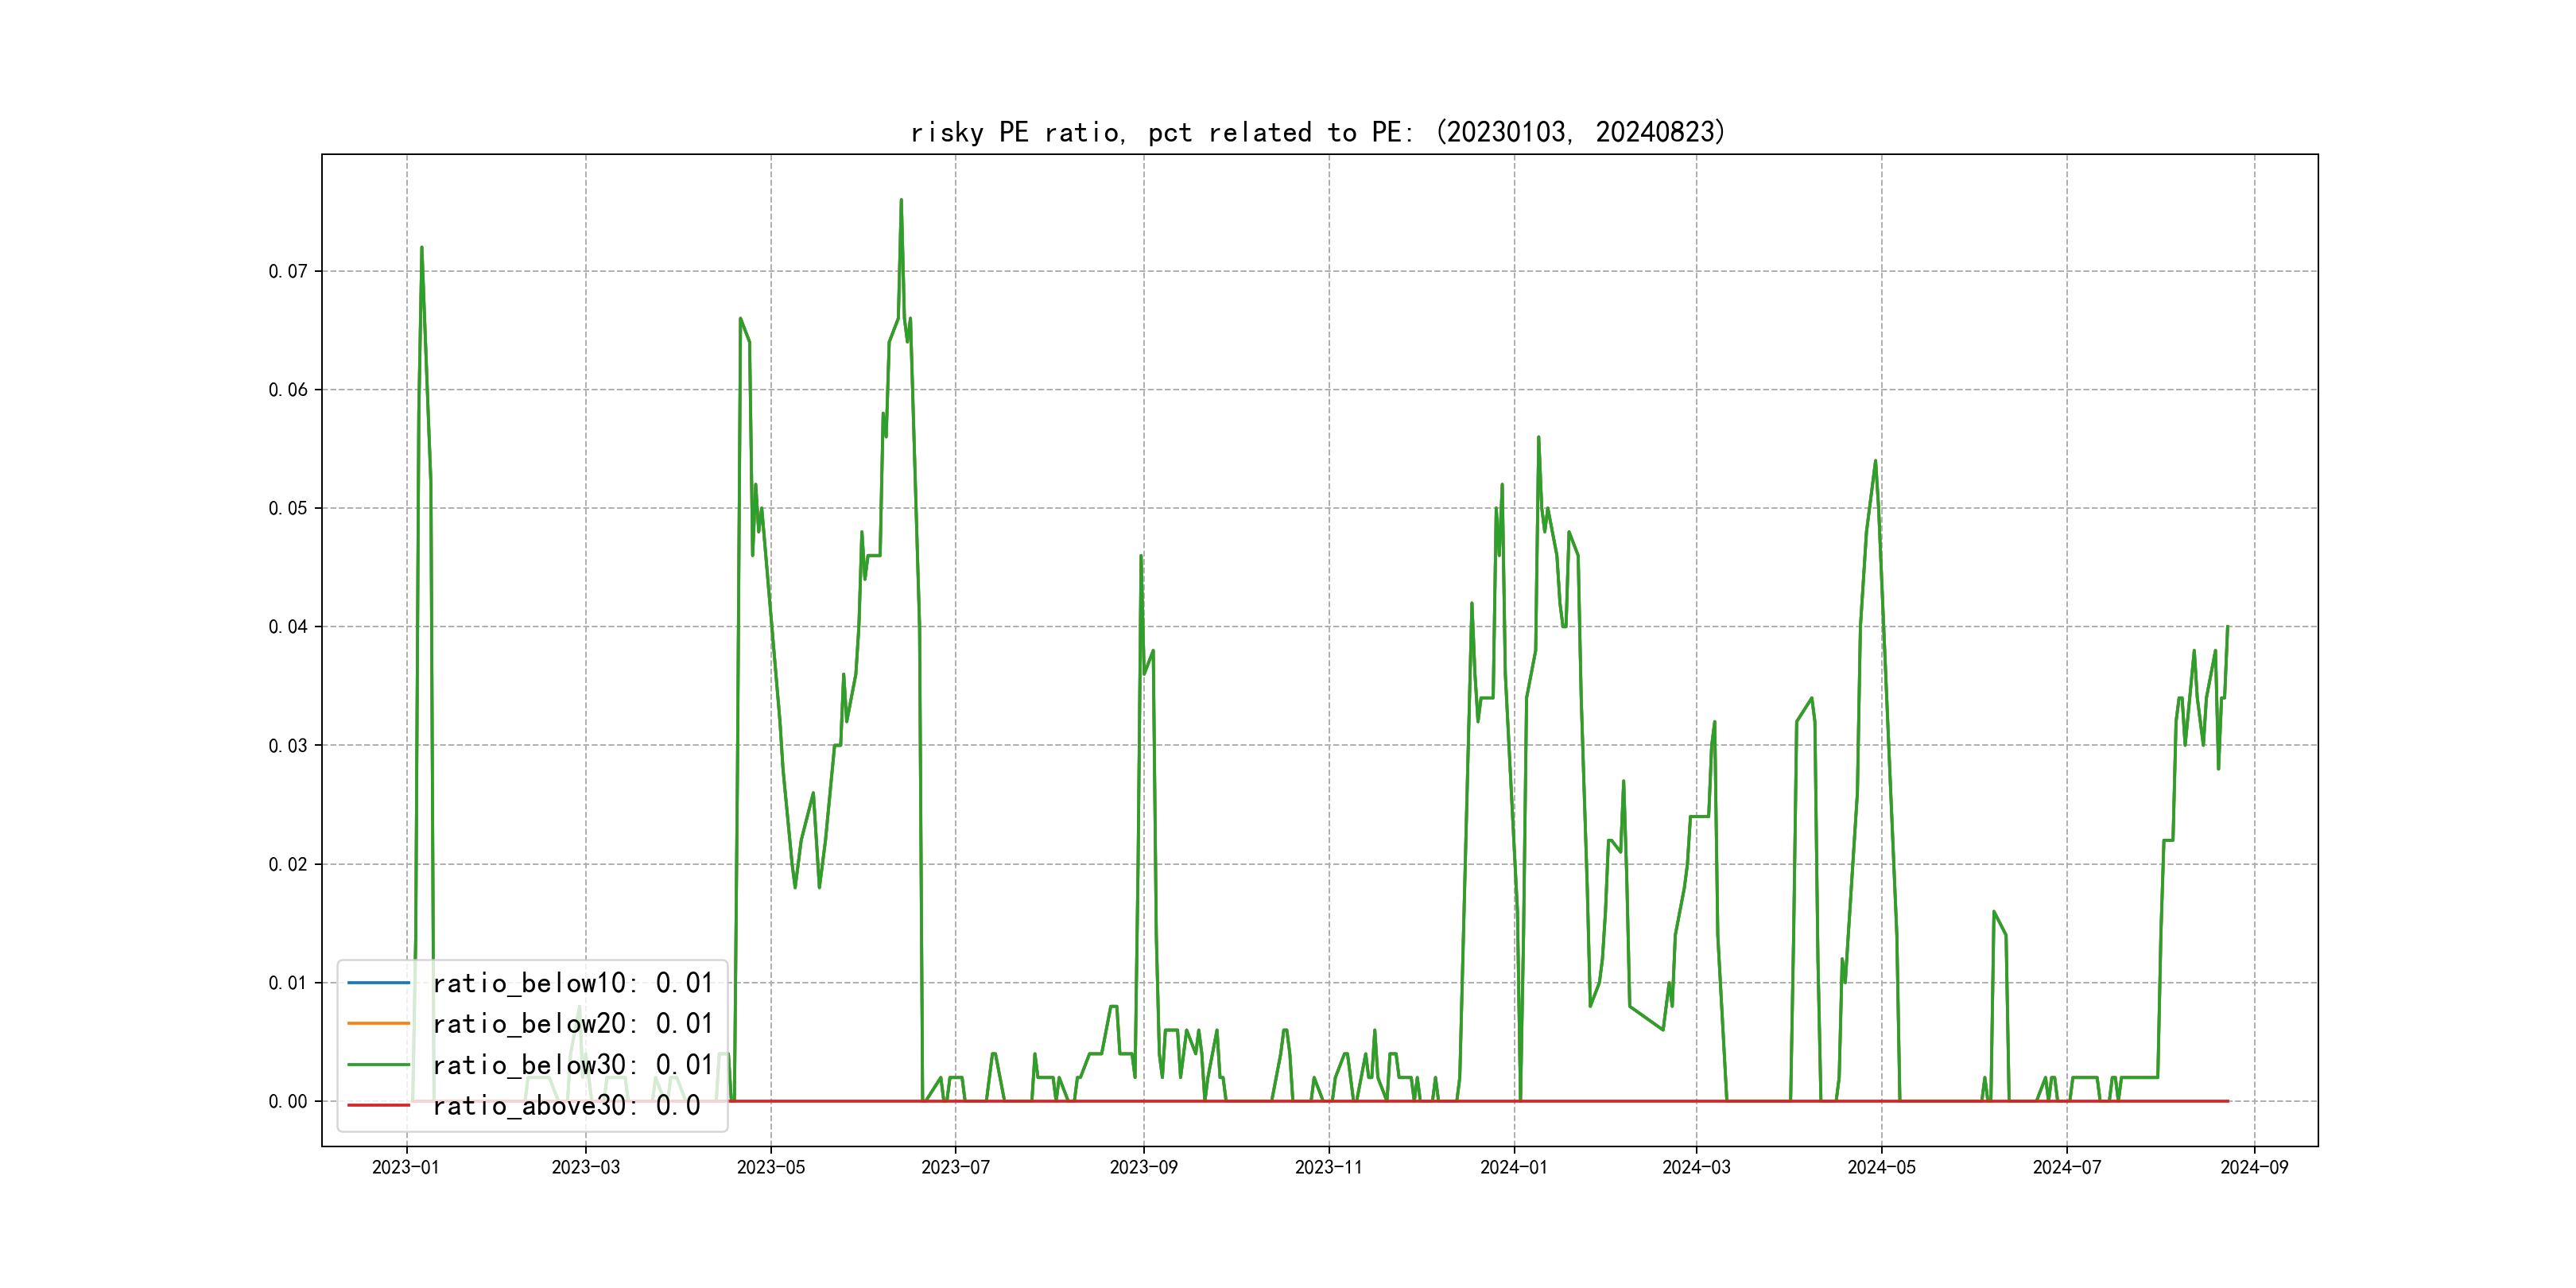The width and height of the screenshot is (2576, 1288).
Task: Click the 0.00 y-axis tick label
Action: point(288,1101)
